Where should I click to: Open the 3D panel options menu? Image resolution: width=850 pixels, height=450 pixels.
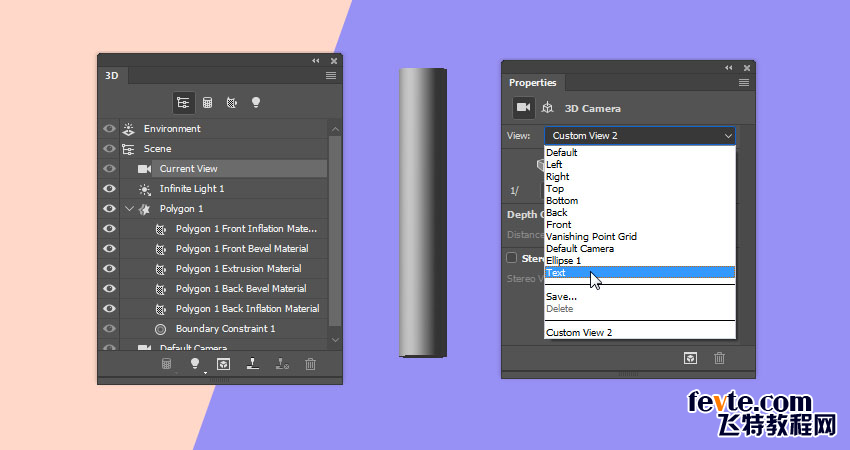pyautogui.click(x=331, y=75)
